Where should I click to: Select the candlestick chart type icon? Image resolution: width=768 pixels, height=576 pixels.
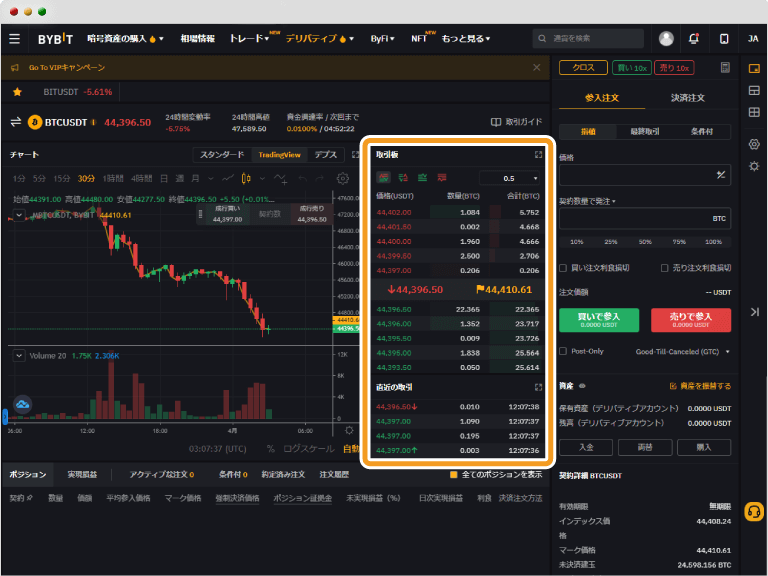pos(246,178)
